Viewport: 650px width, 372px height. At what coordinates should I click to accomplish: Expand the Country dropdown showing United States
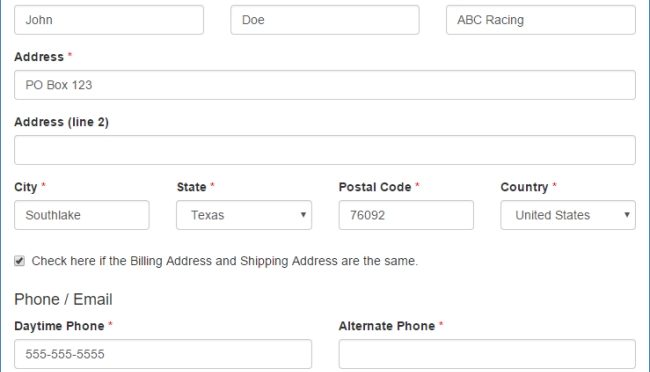coord(568,215)
